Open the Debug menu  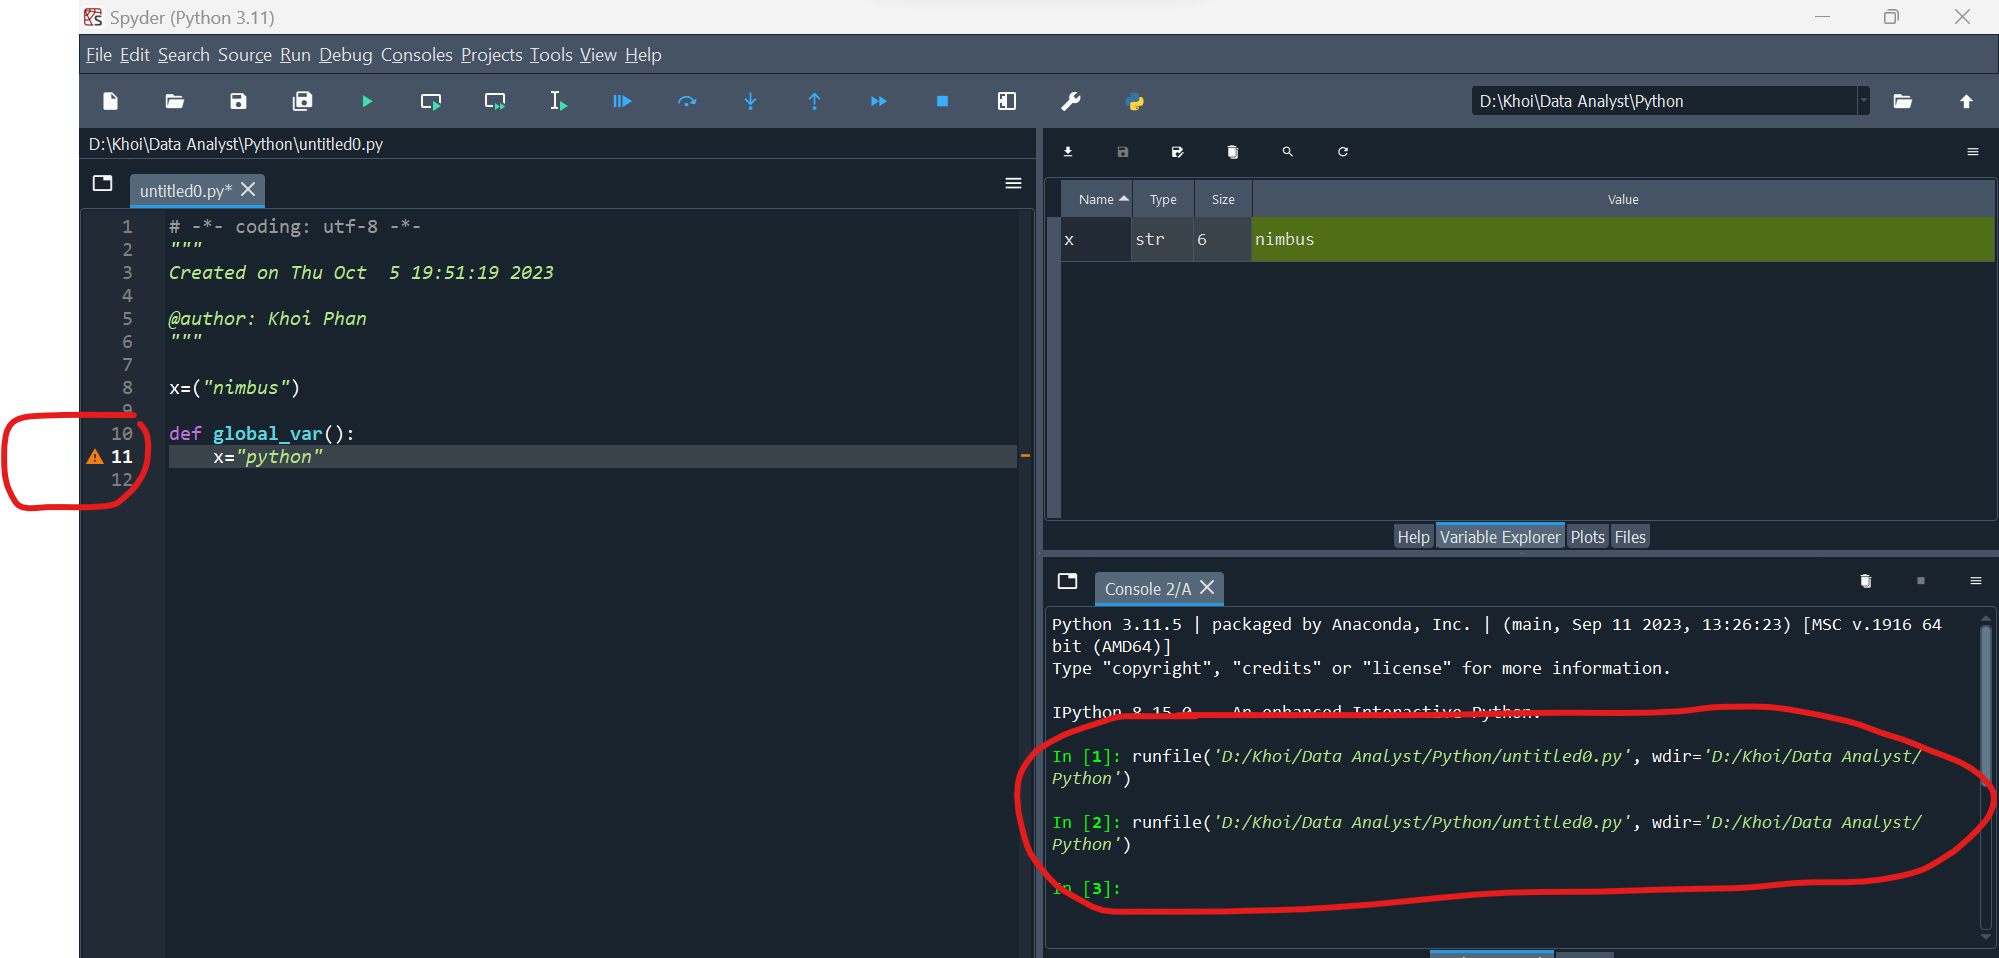[346, 55]
